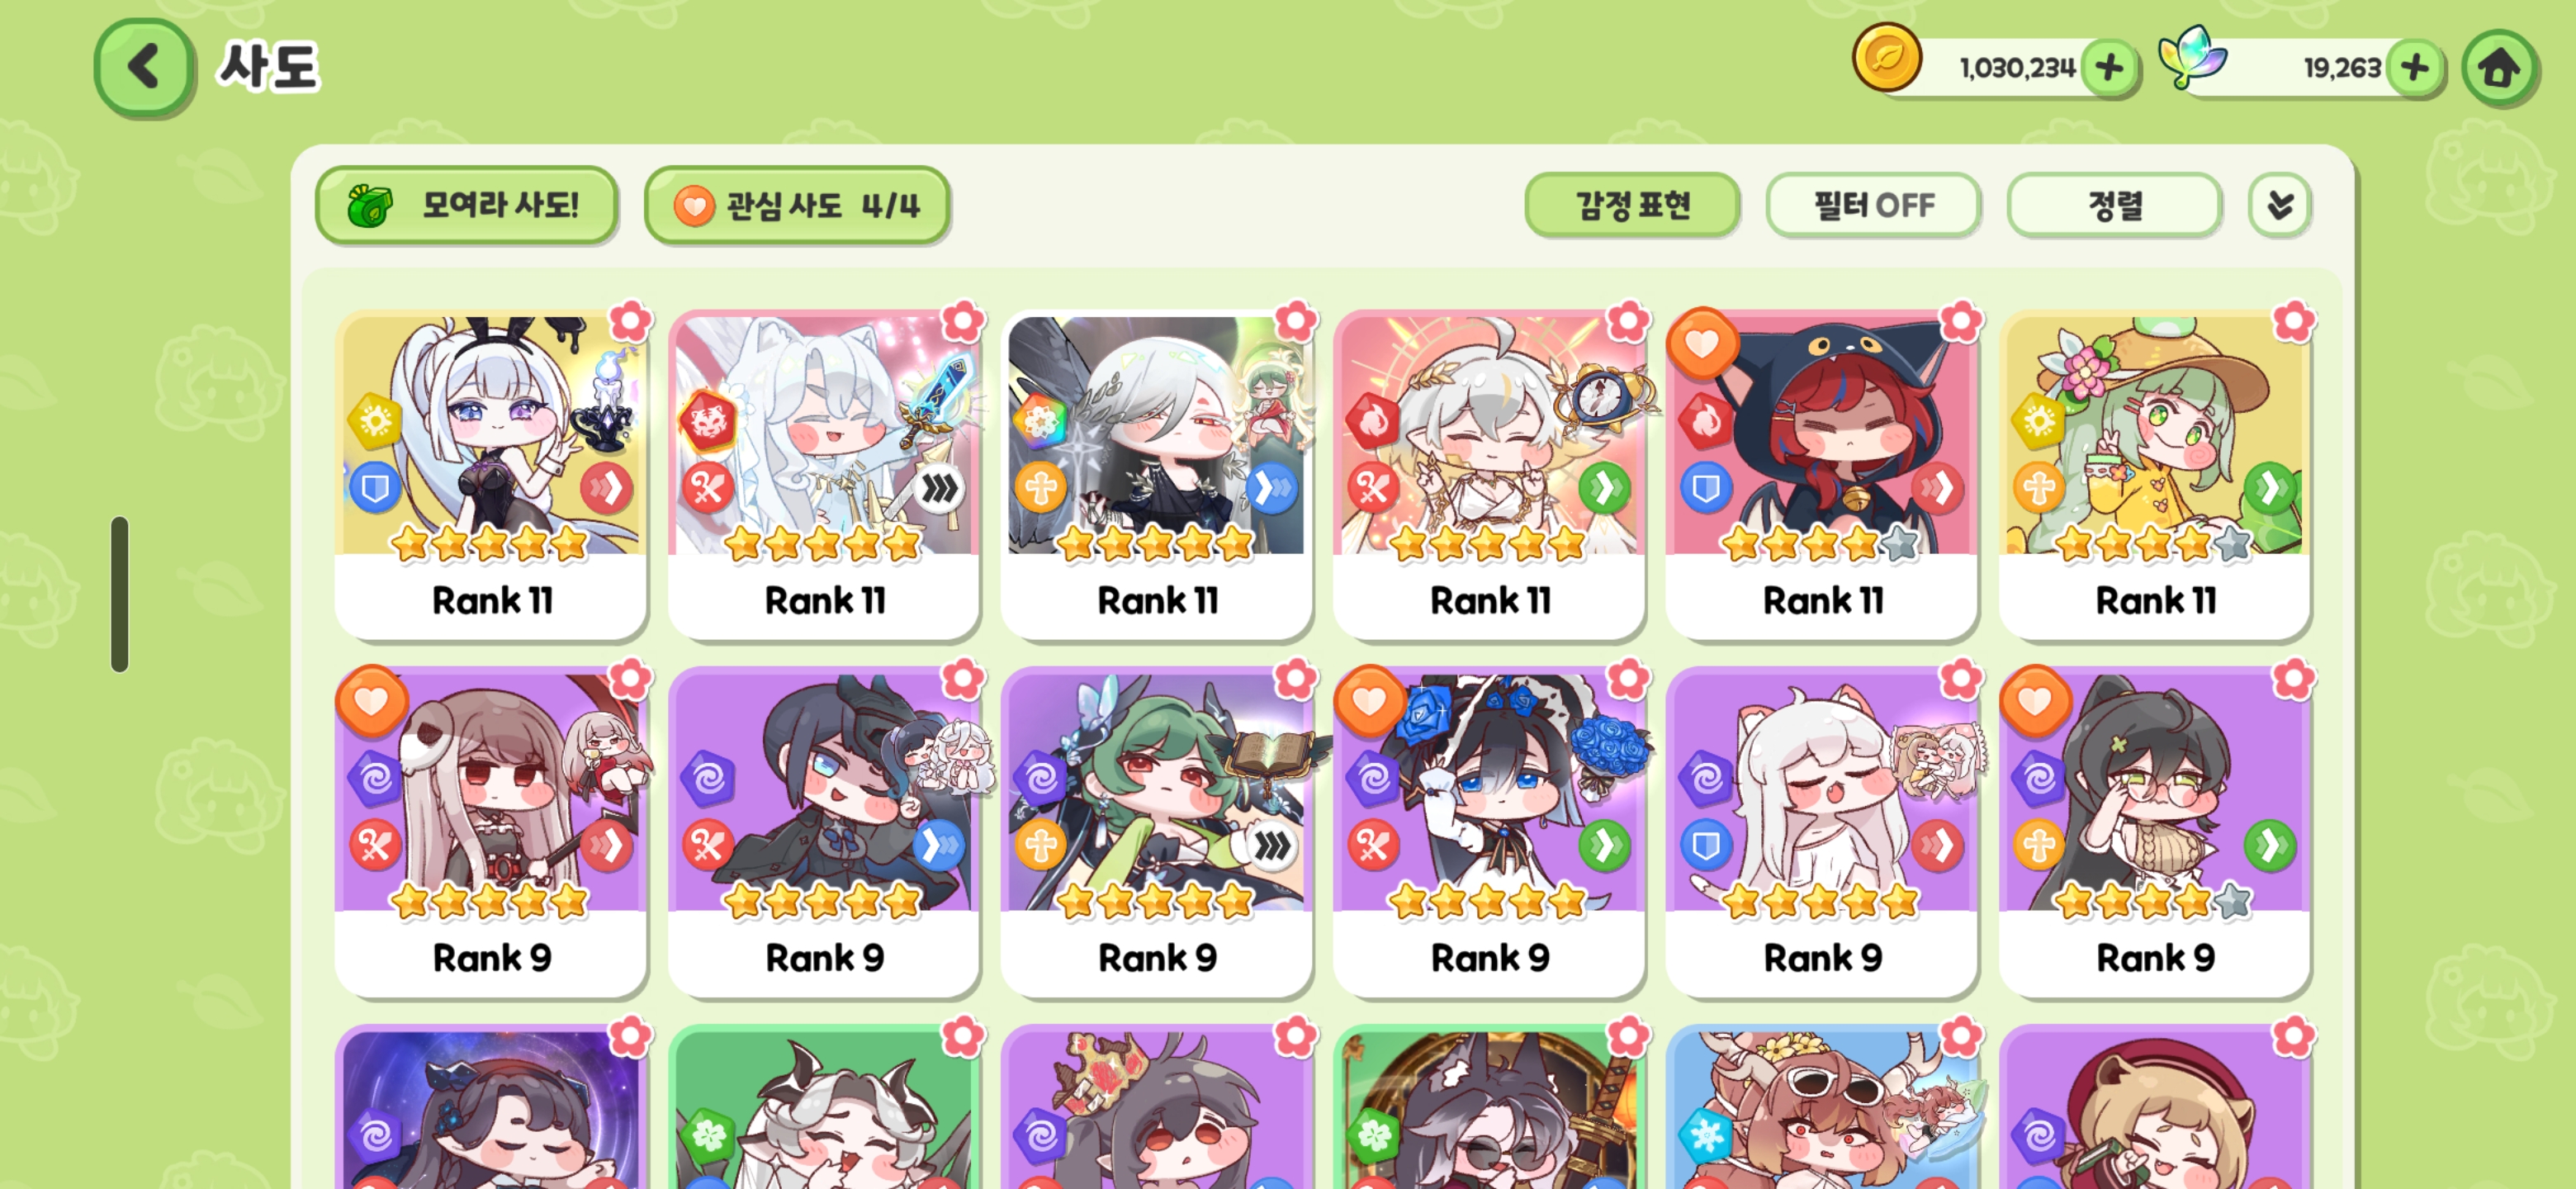Click the pink flower badge on green-hat Rank 11 card
This screenshot has width=2576, height=1189.
pyautogui.click(x=2293, y=321)
